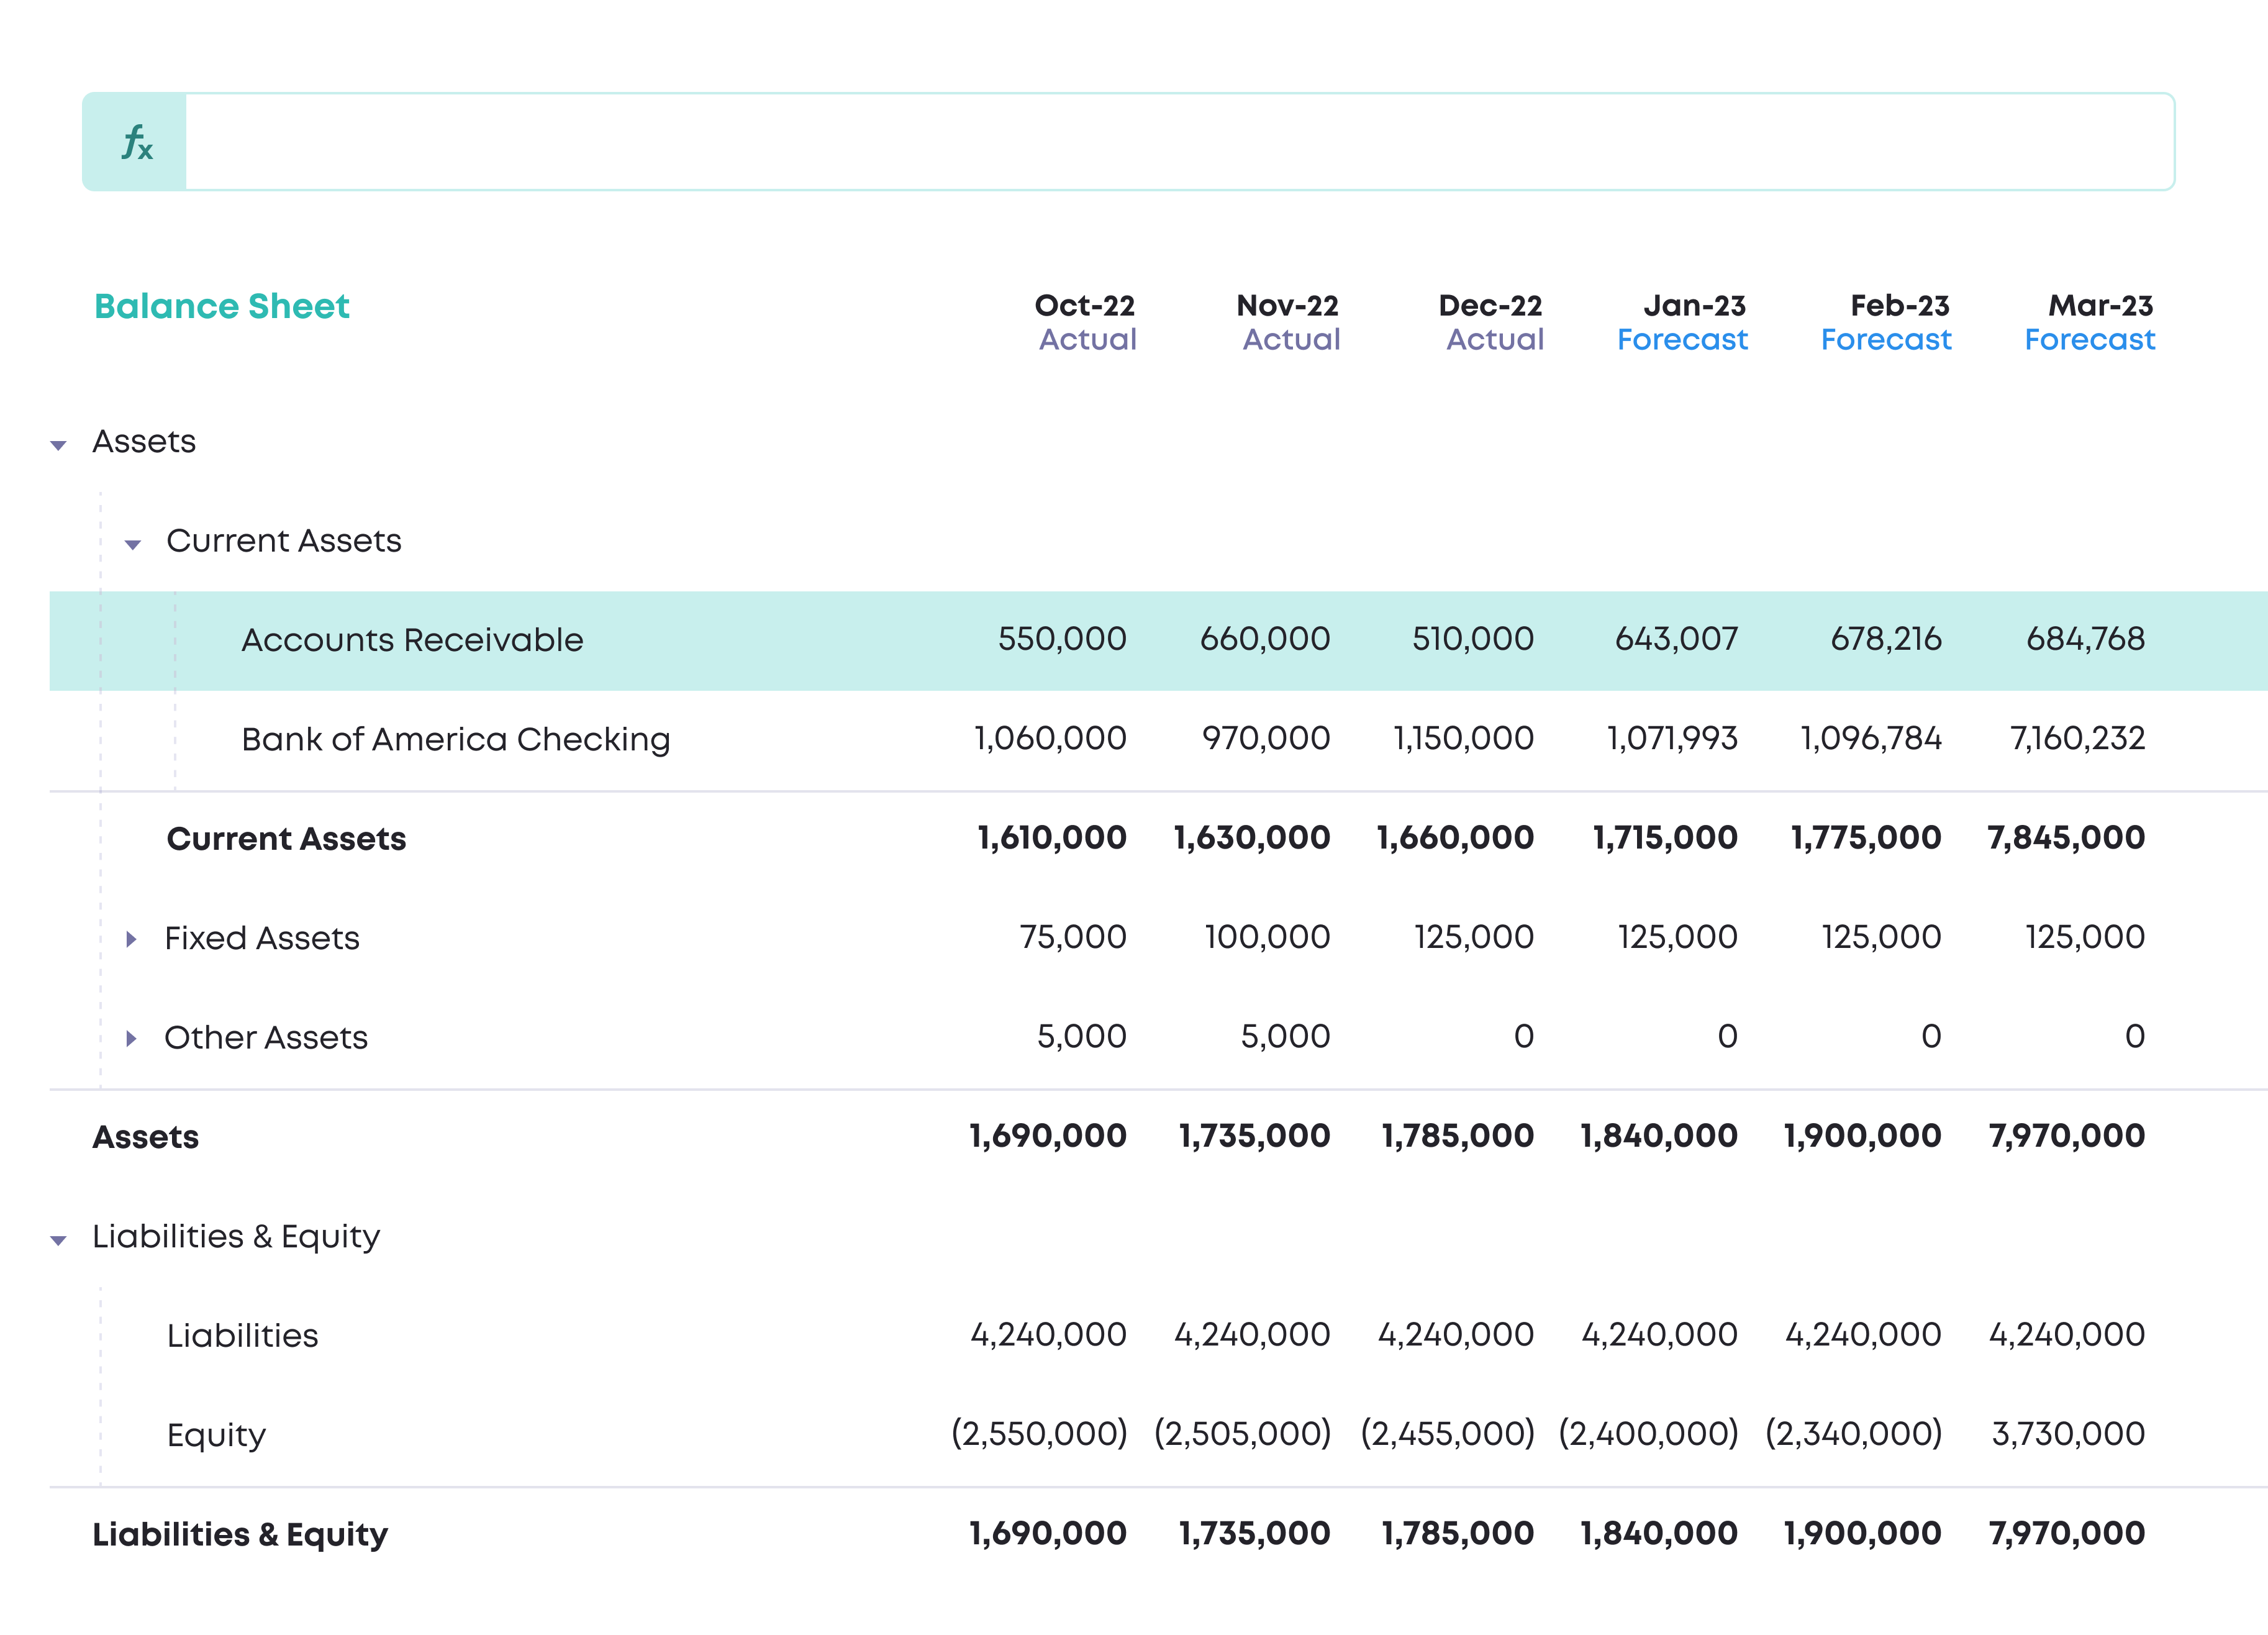Expand the Other Assets row
The height and width of the screenshot is (1635, 2268).
[131, 1038]
